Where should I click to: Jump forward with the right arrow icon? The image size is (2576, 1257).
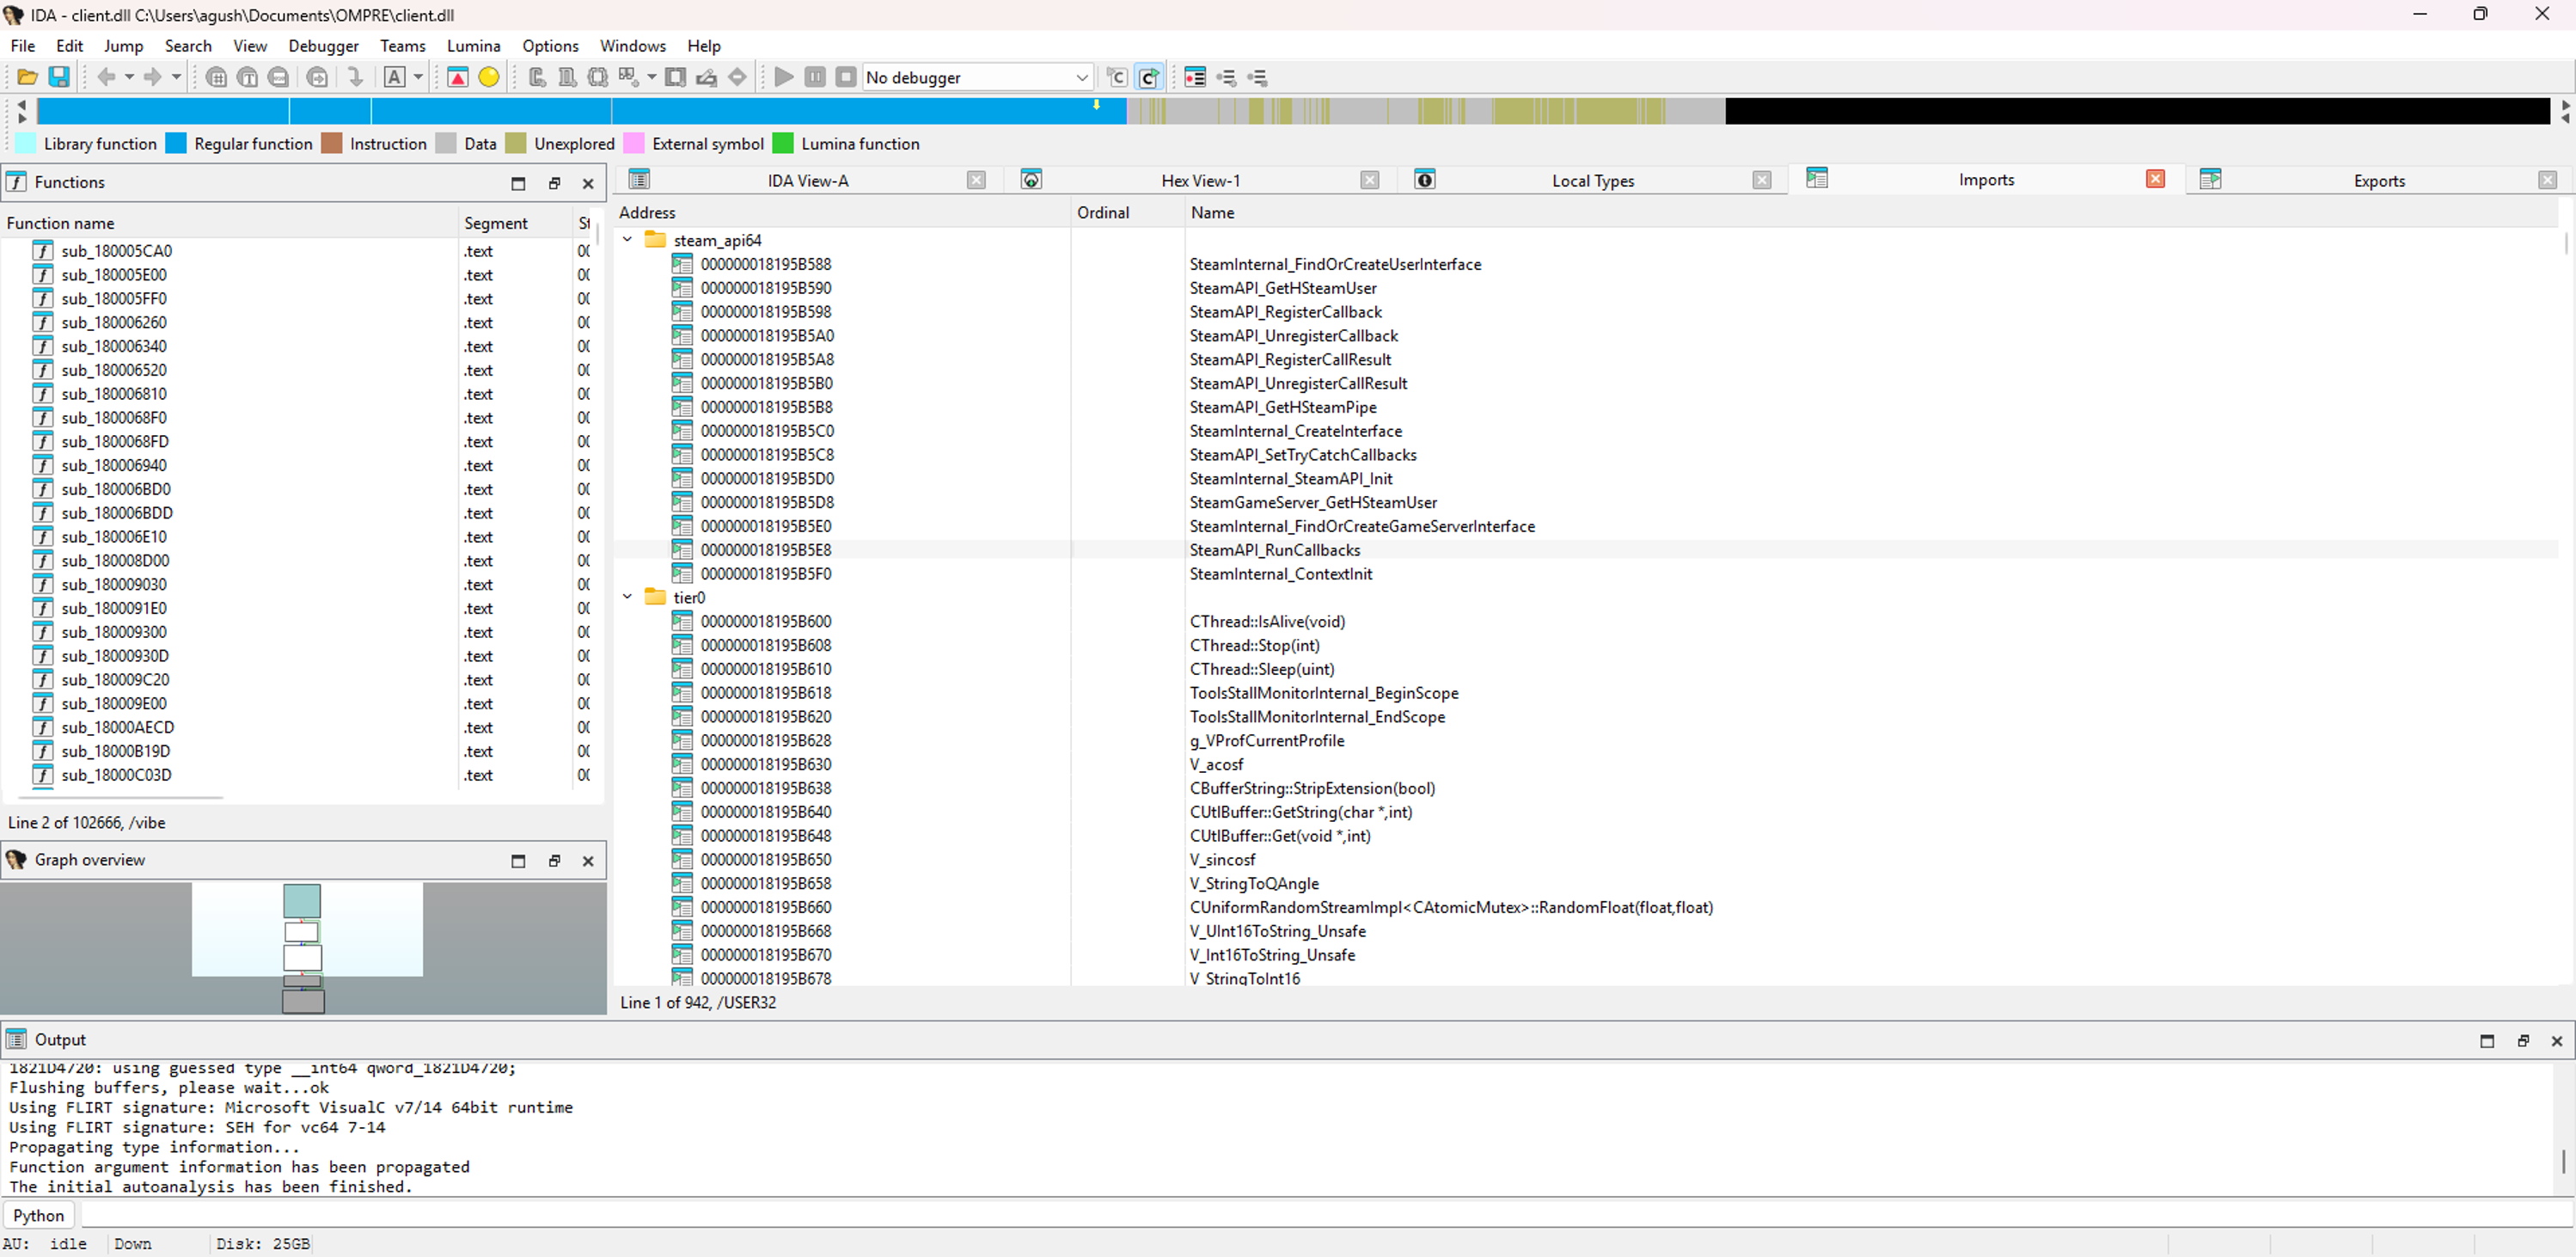(x=152, y=77)
